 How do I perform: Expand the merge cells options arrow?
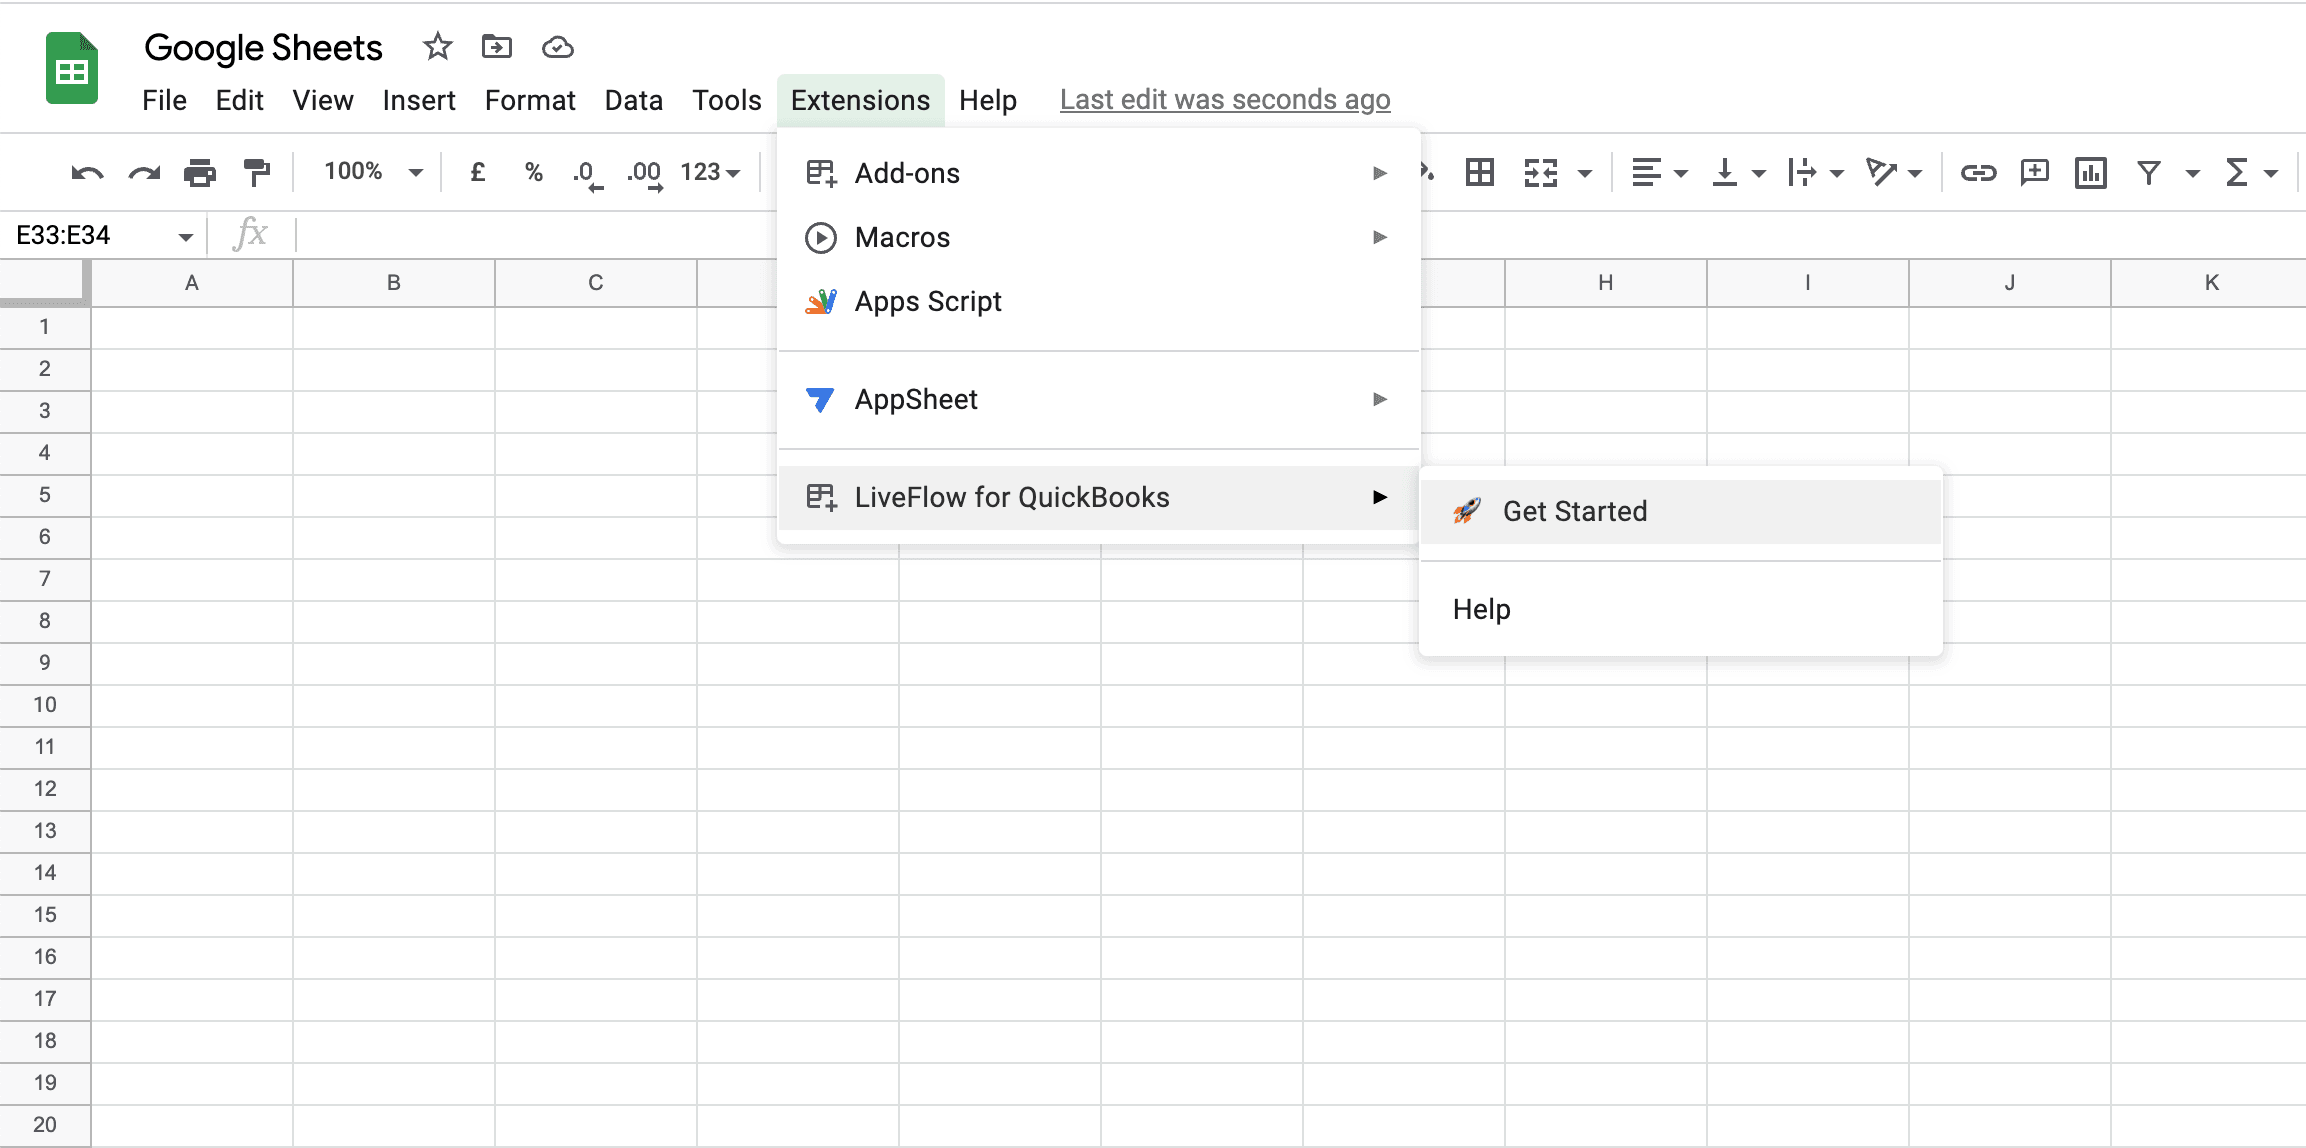1585,174
